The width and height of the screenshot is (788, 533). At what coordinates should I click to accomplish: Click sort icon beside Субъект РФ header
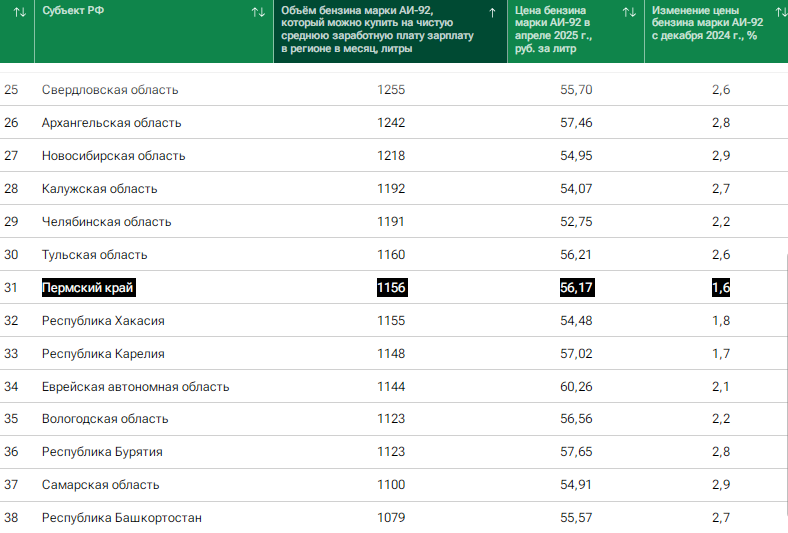click(x=258, y=12)
